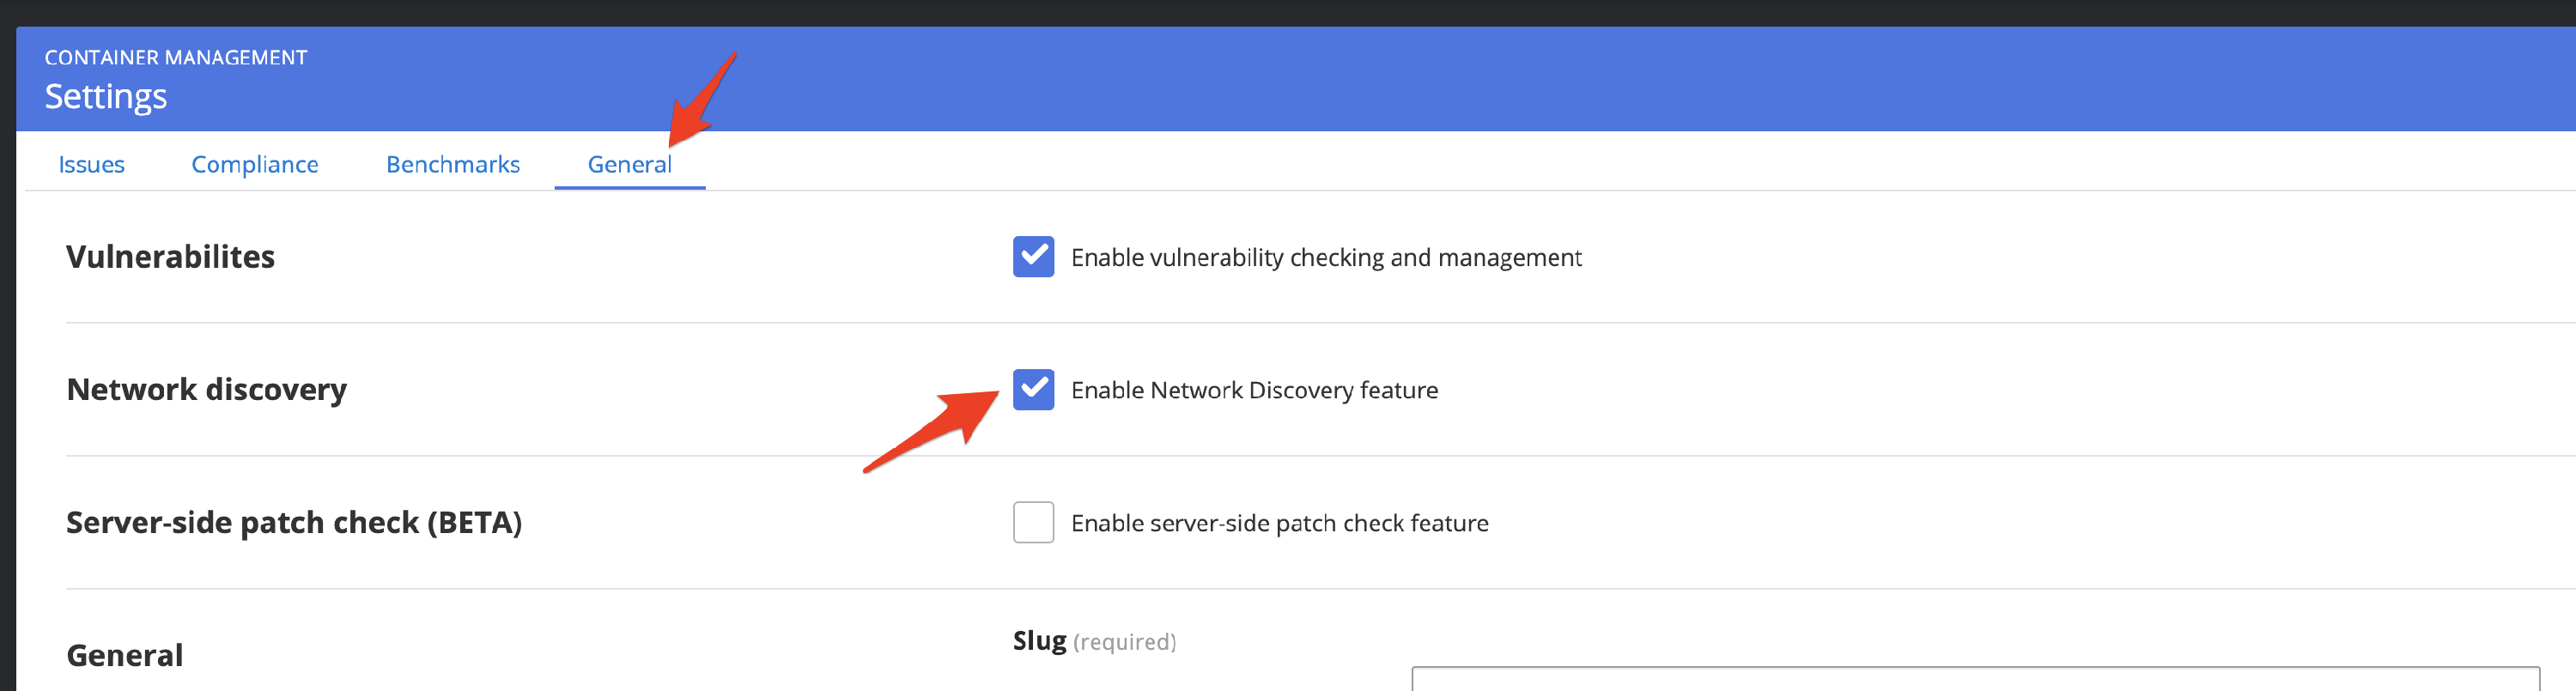Click the Server-side patch check (BETA) heading
The height and width of the screenshot is (691, 2576).
tap(294, 522)
